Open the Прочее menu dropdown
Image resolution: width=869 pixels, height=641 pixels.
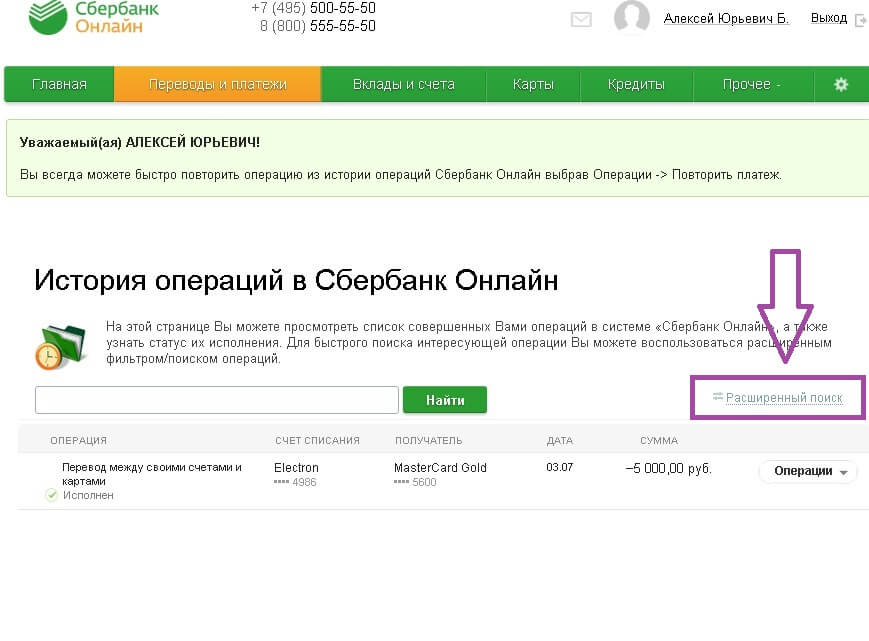click(752, 85)
